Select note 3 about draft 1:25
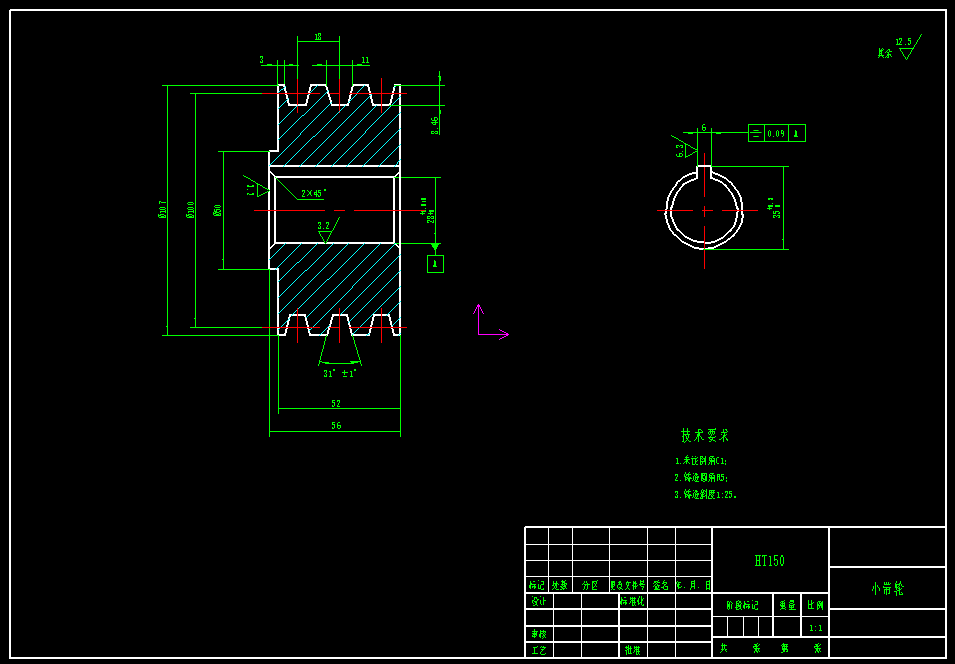This screenshot has height=664, width=955. (x=705, y=495)
